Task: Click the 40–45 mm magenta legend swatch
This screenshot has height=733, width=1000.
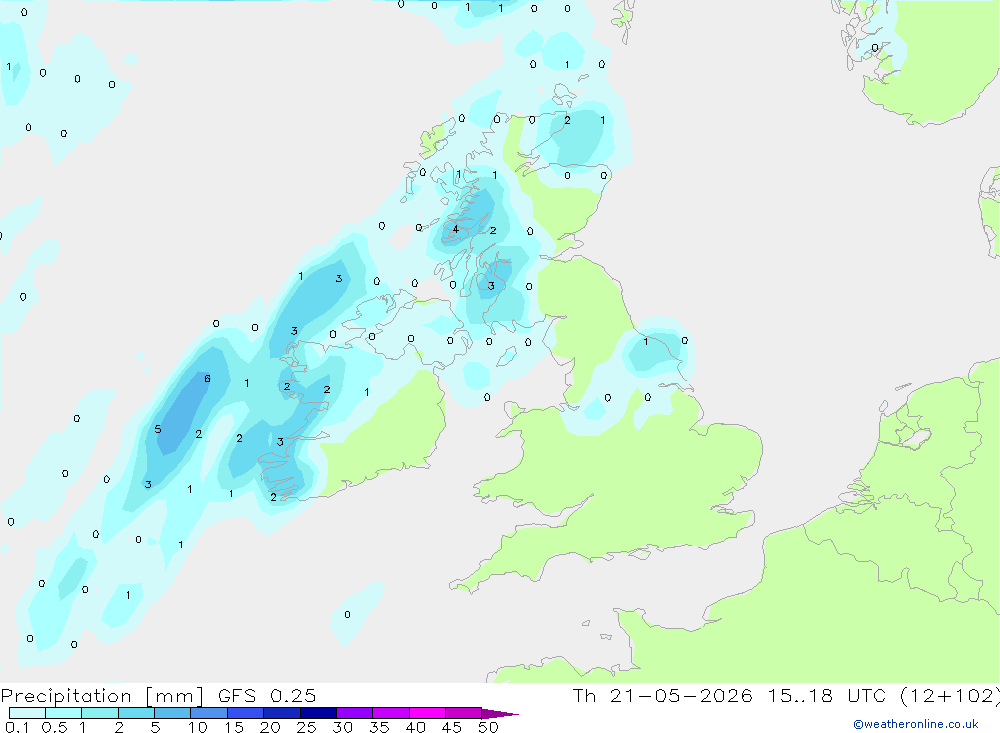Action: point(427,713)
